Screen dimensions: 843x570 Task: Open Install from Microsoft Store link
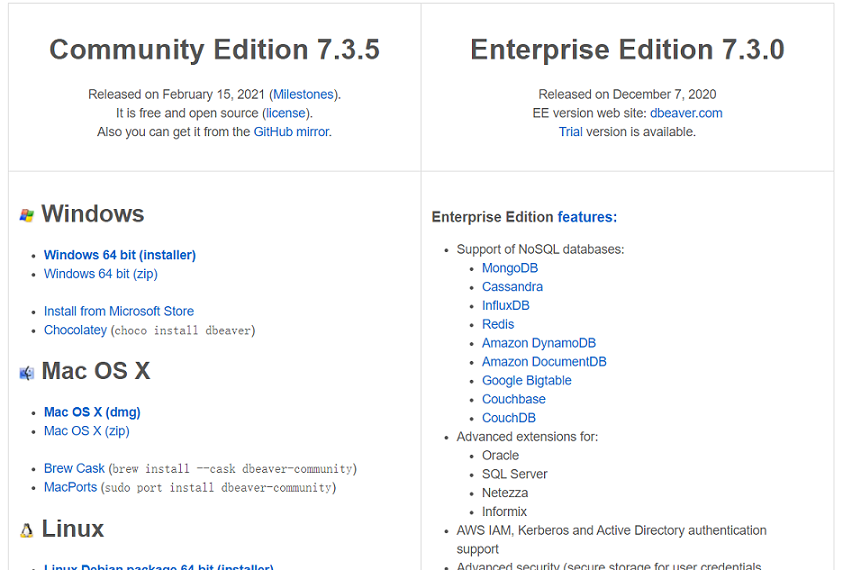(x=119, y=311)
